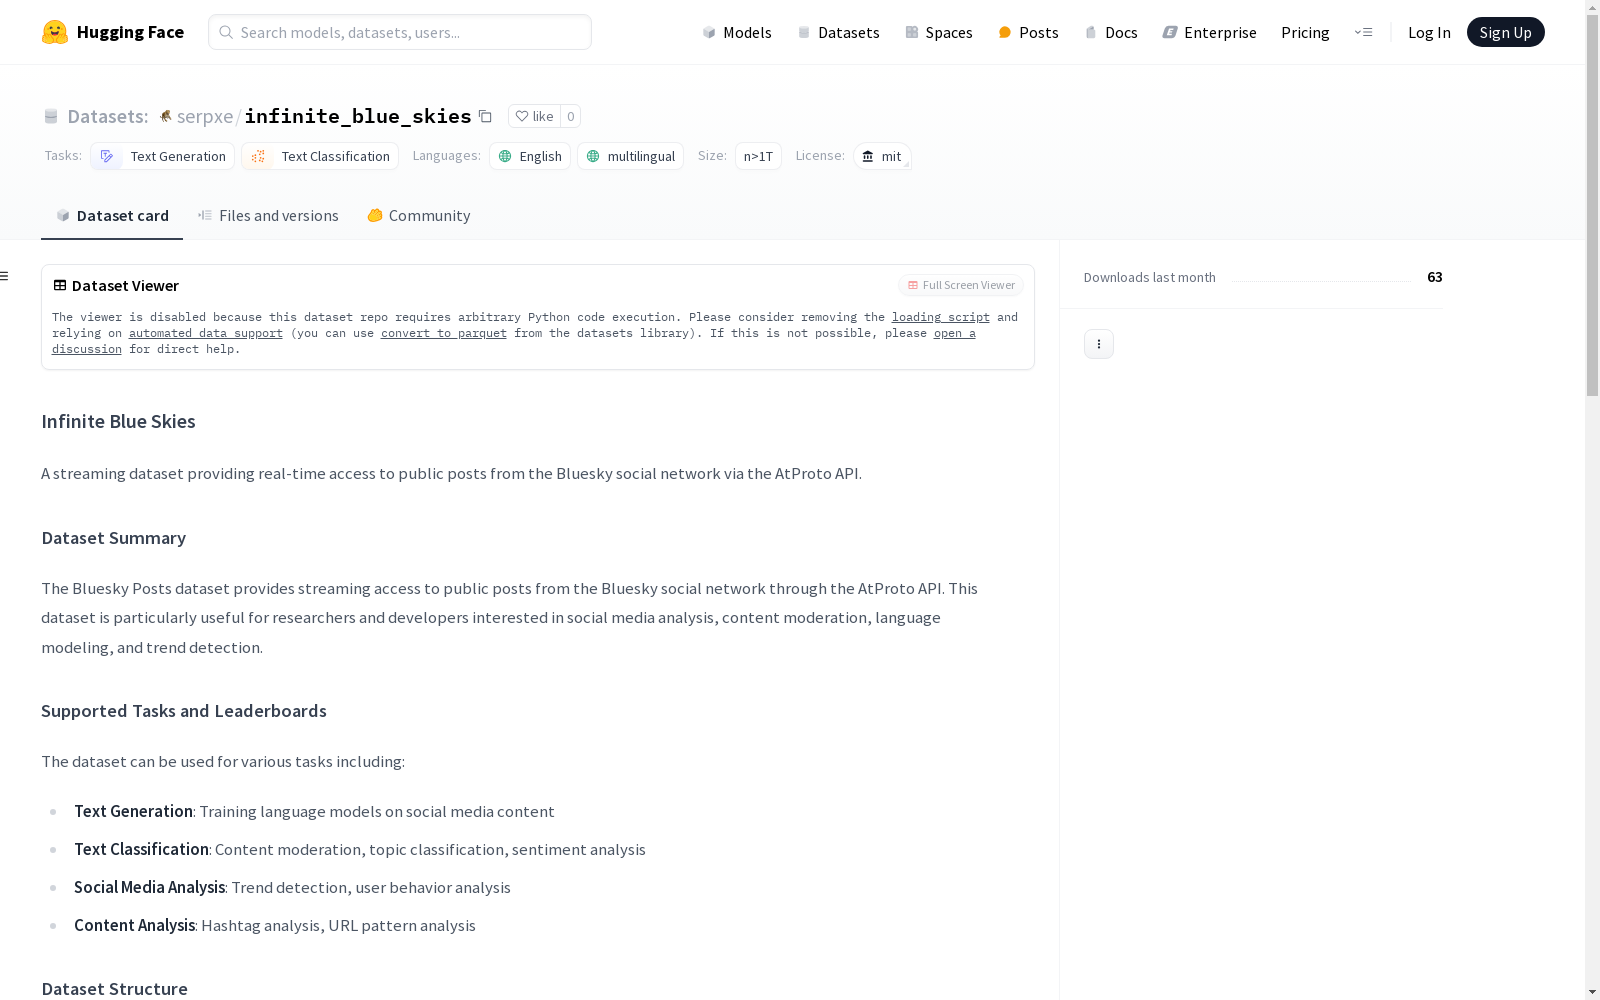
Task: Open the Pricing page
Action: [x=1305, y=32]
